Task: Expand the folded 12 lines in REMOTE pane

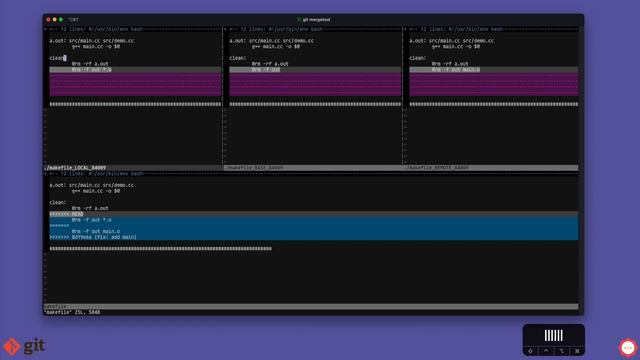Action: (x=491, y=29)
